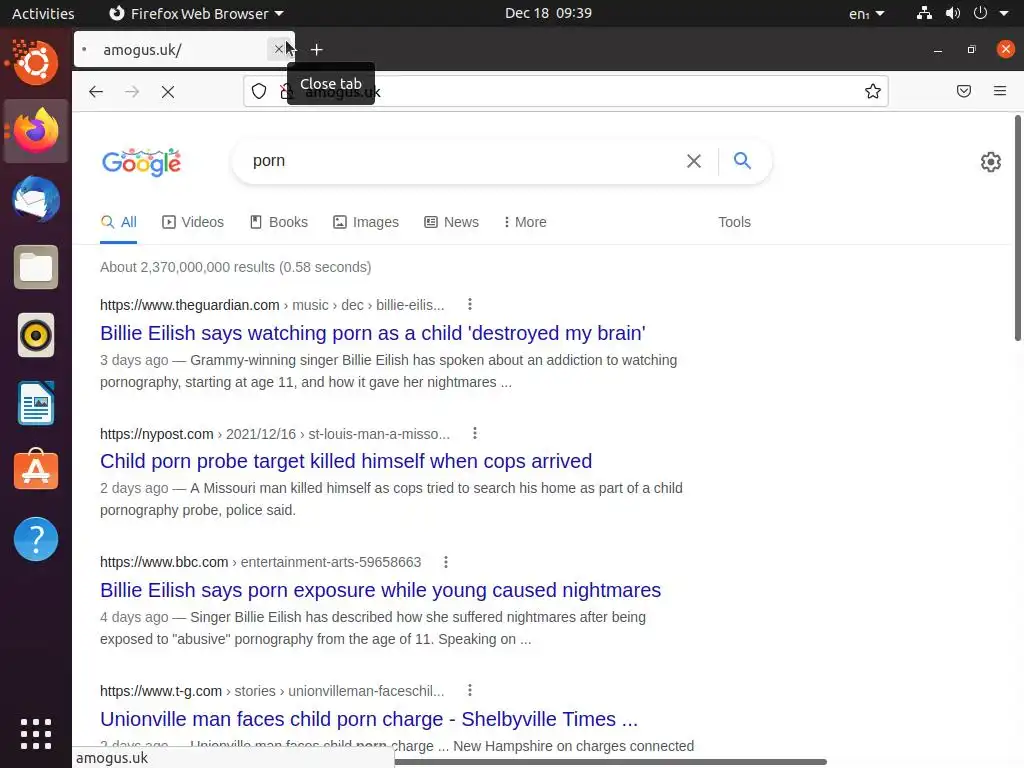Open three-dot menu beside nypost.com result
This screenshot has width=1024, height=768.
pos(475,433)
